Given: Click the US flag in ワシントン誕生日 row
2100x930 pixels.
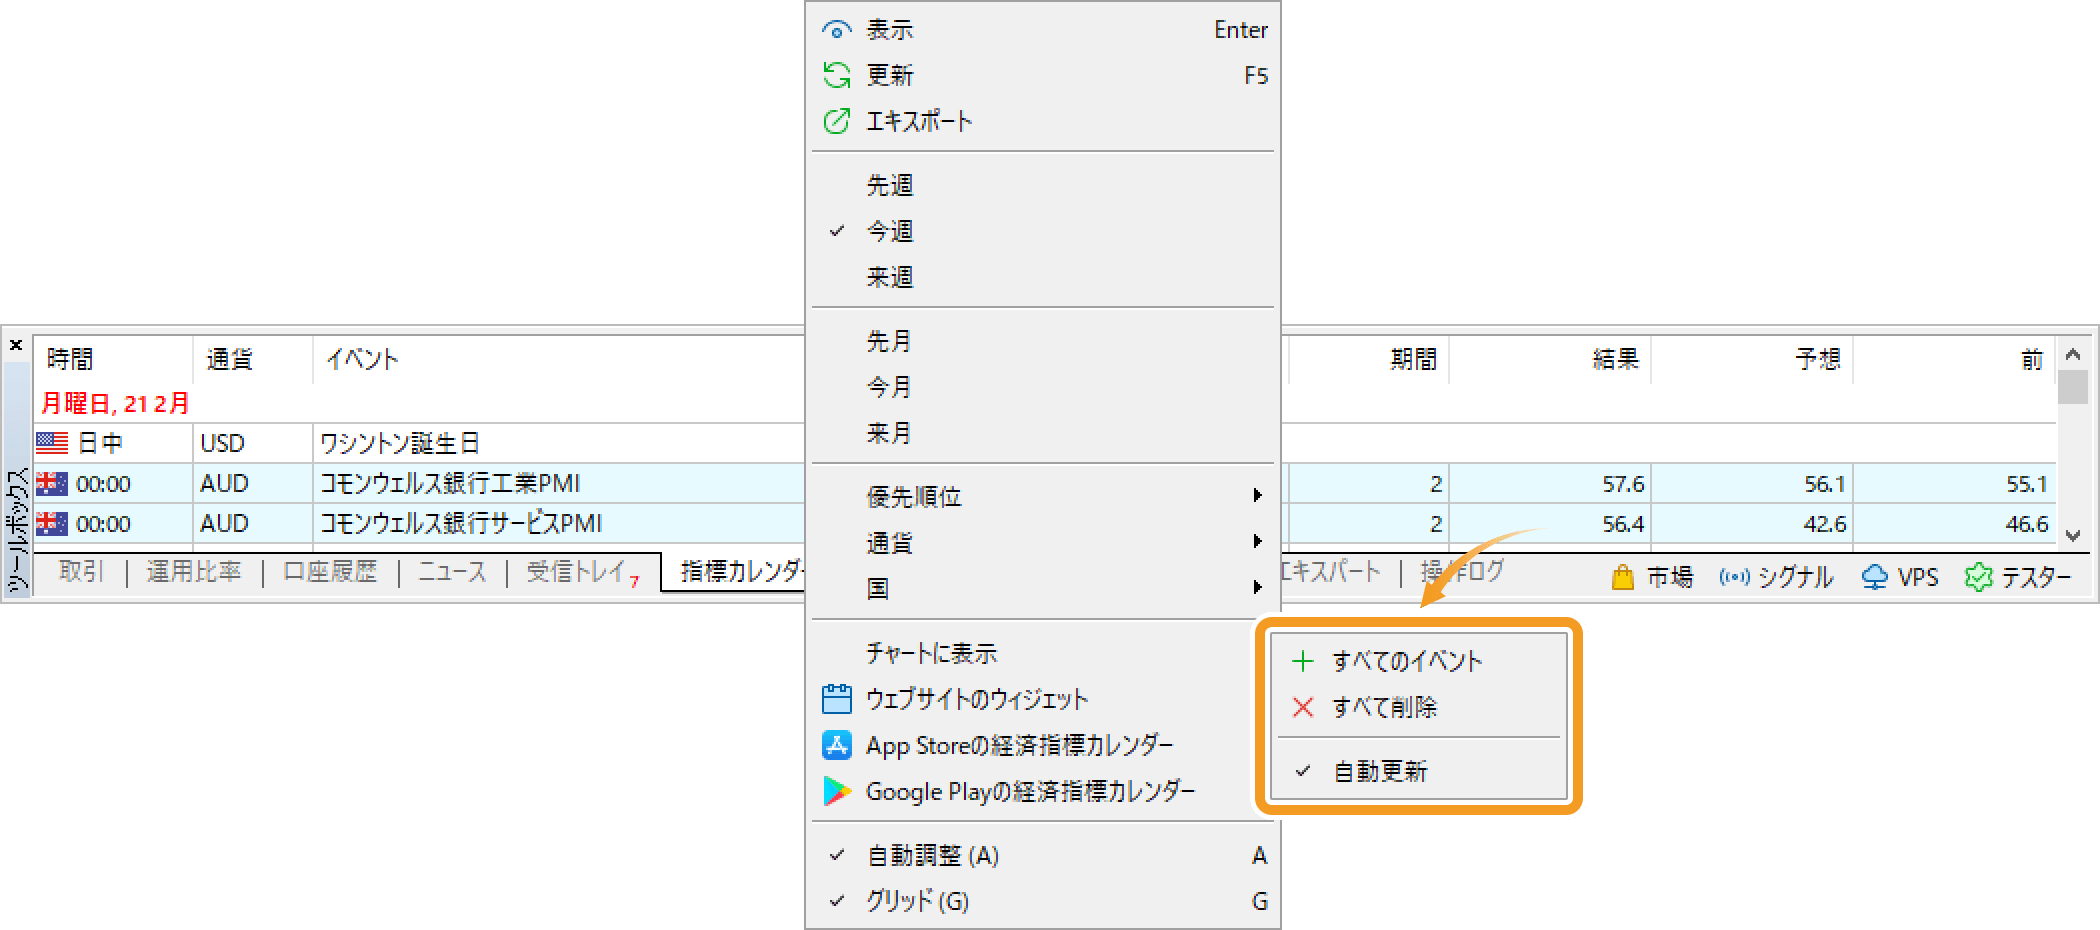Looking at the screenshot, I should pos(52,443).
